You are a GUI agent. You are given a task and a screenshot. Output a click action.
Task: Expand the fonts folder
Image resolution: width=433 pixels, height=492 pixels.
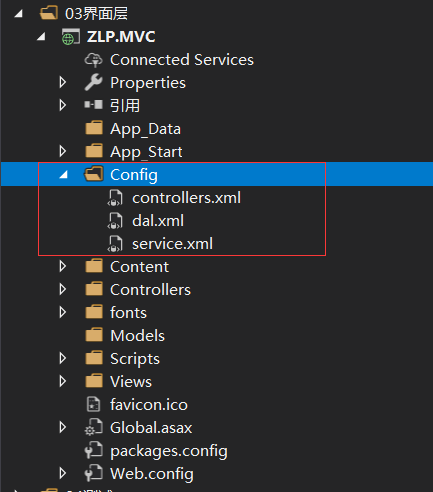[x=62, y=312]
